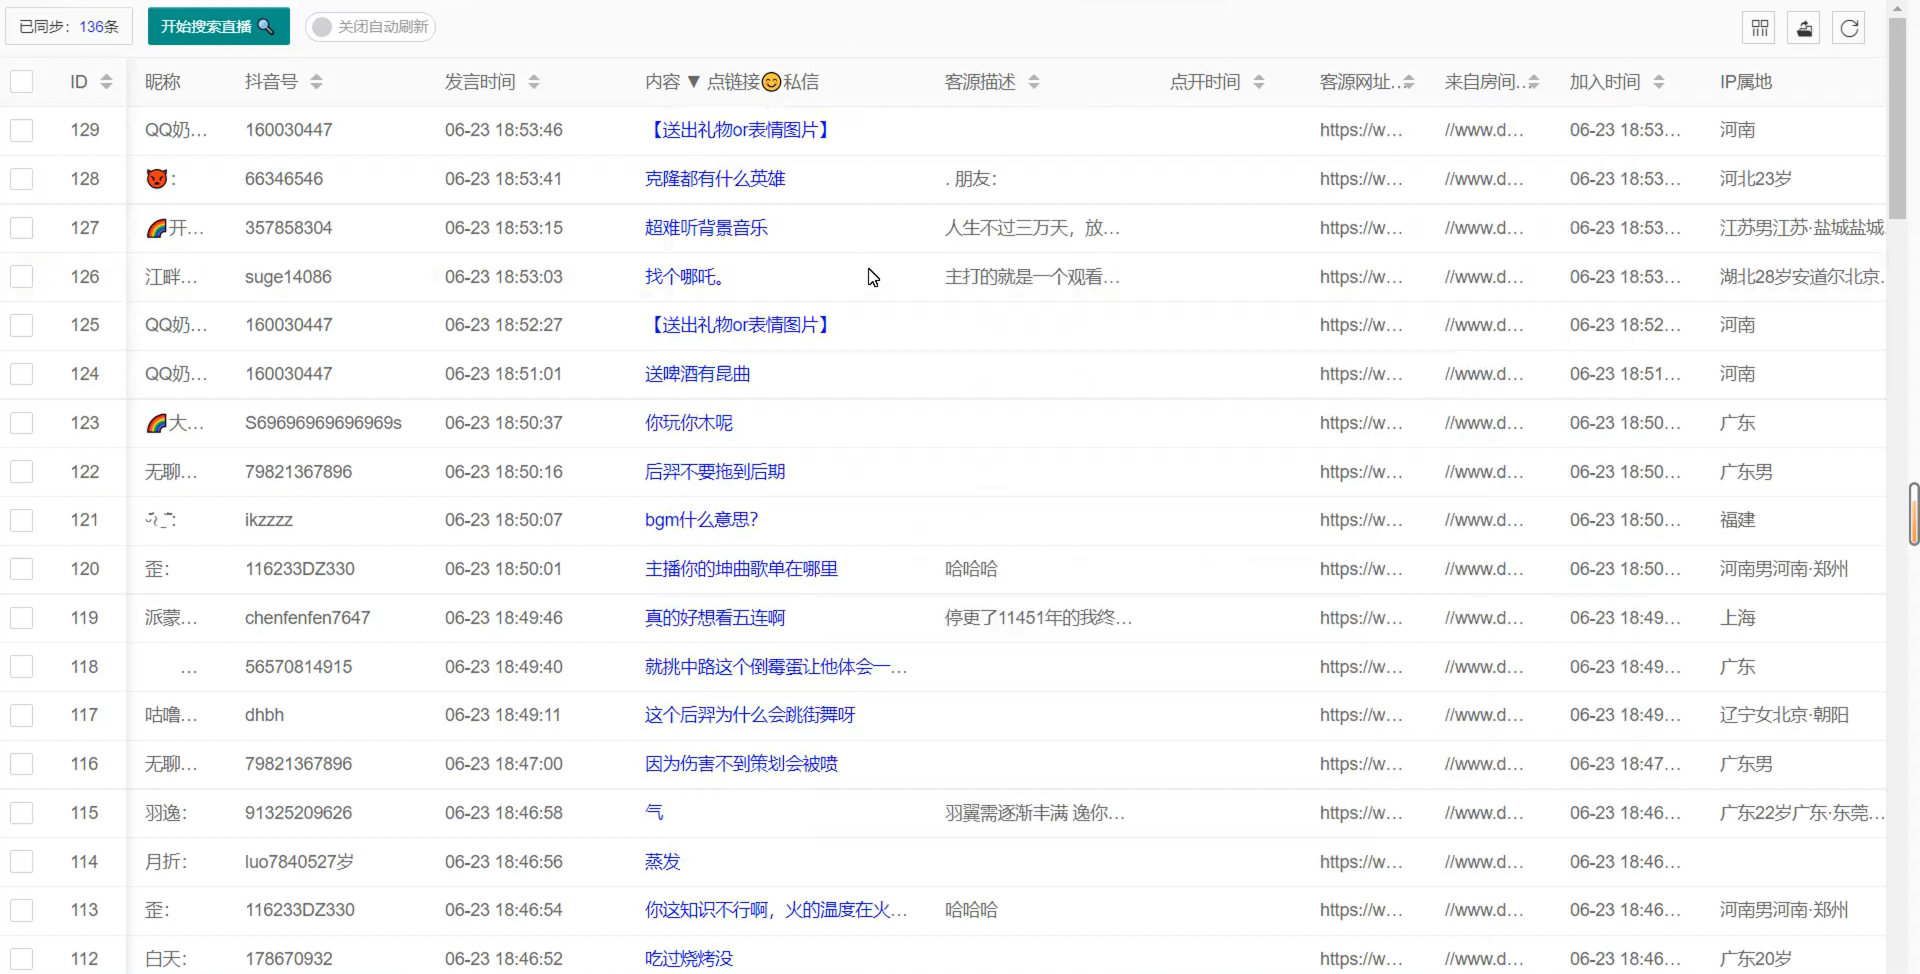Viewport: 1920px width, 974px height.
Task: Open message link 主播你的坤曲歌单在哪里
Action: (x=741, y=569)
